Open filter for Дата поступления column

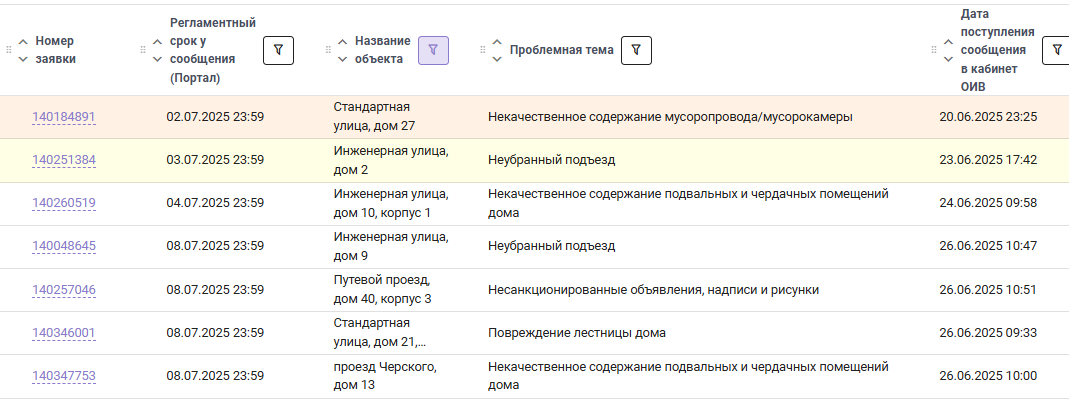pos(1056,50)
